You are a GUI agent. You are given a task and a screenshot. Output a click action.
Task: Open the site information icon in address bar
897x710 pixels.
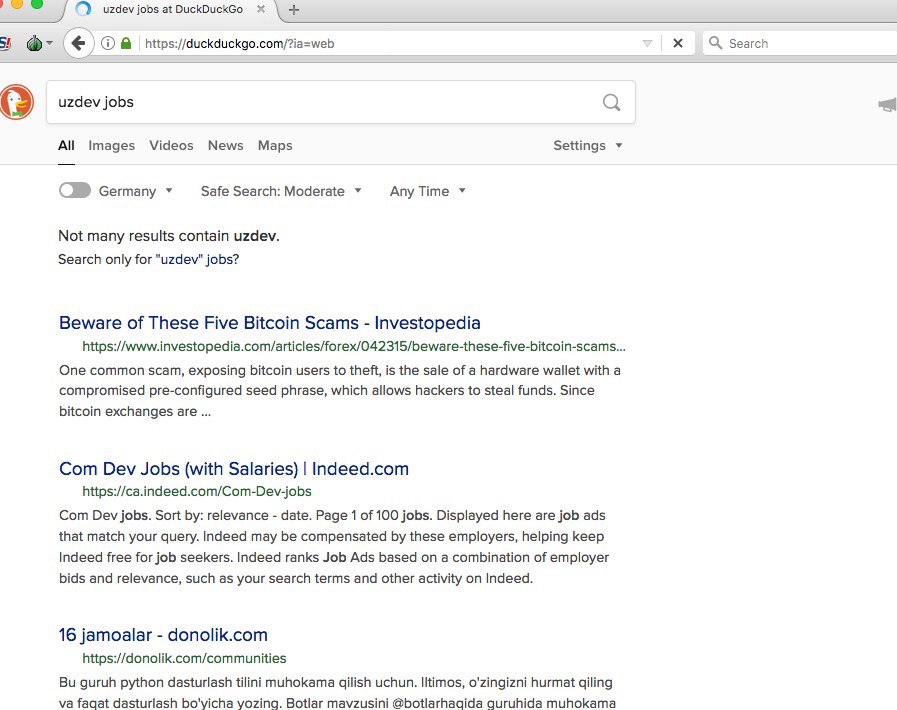108,43
